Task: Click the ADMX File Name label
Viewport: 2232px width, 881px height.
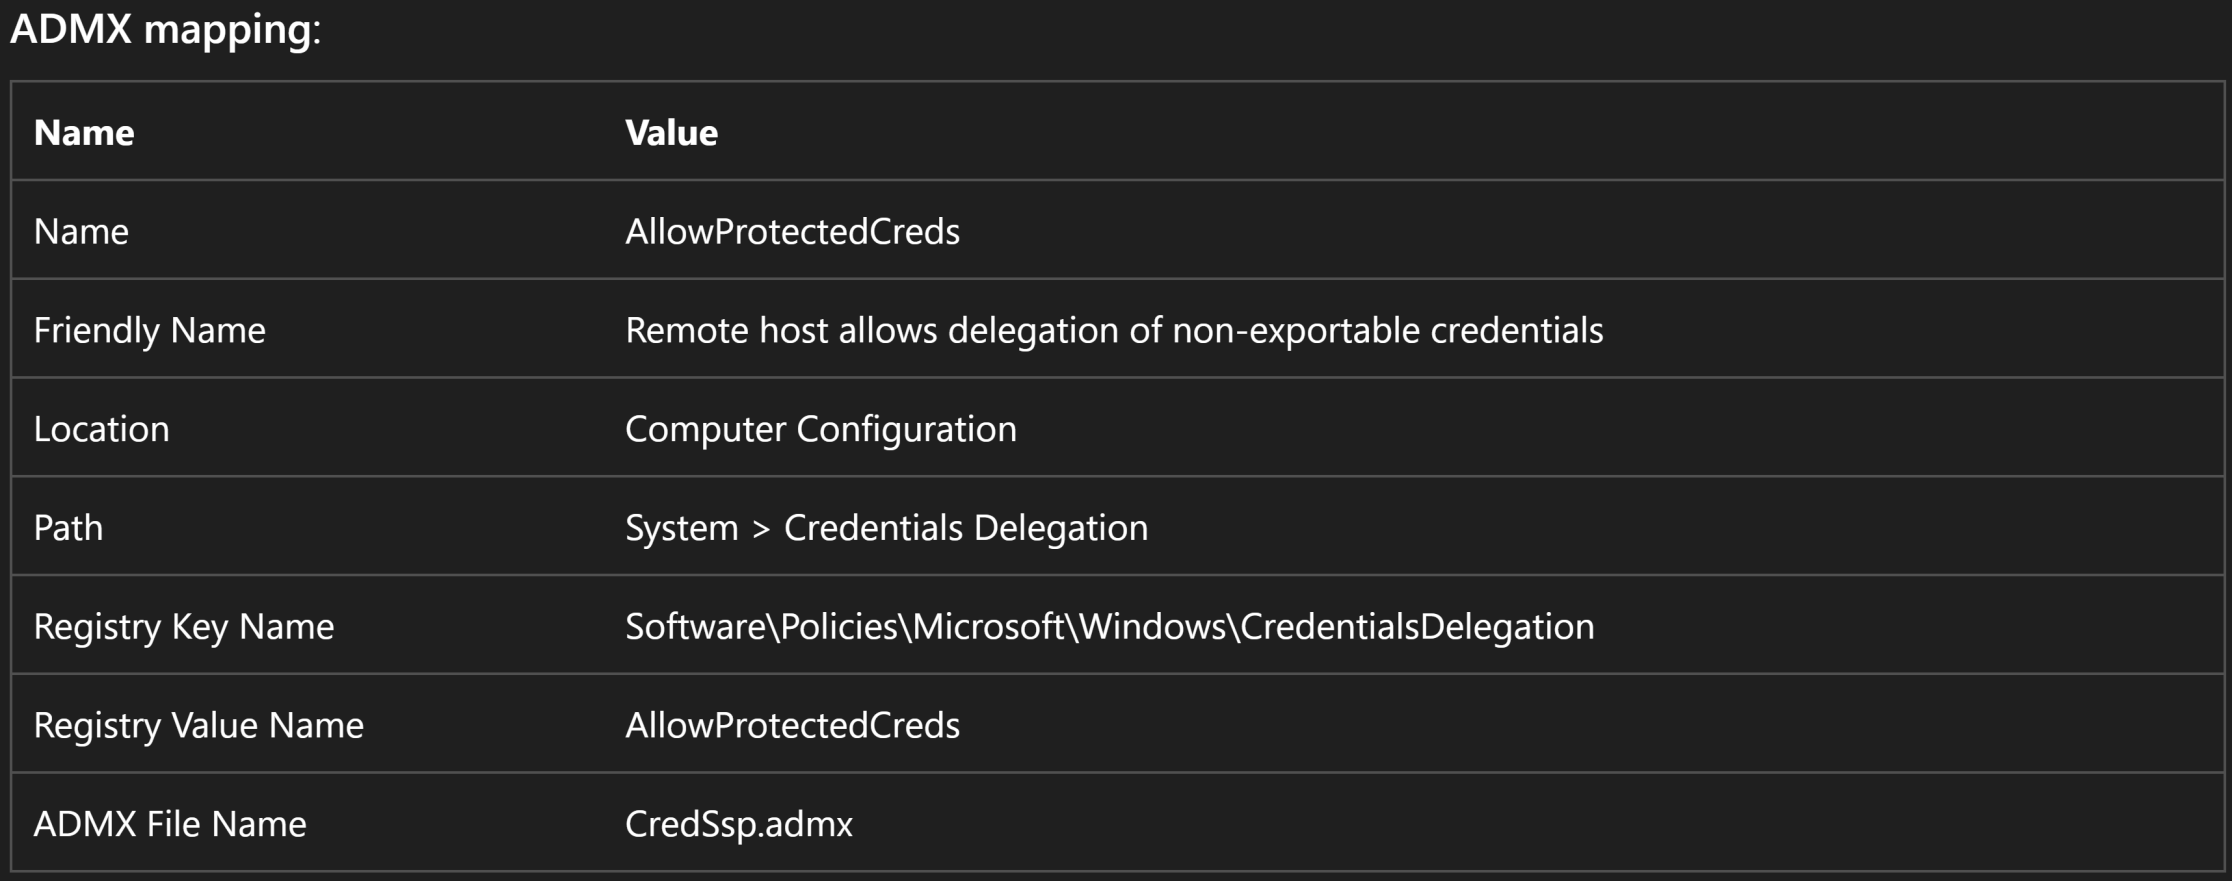Action: 170,824
